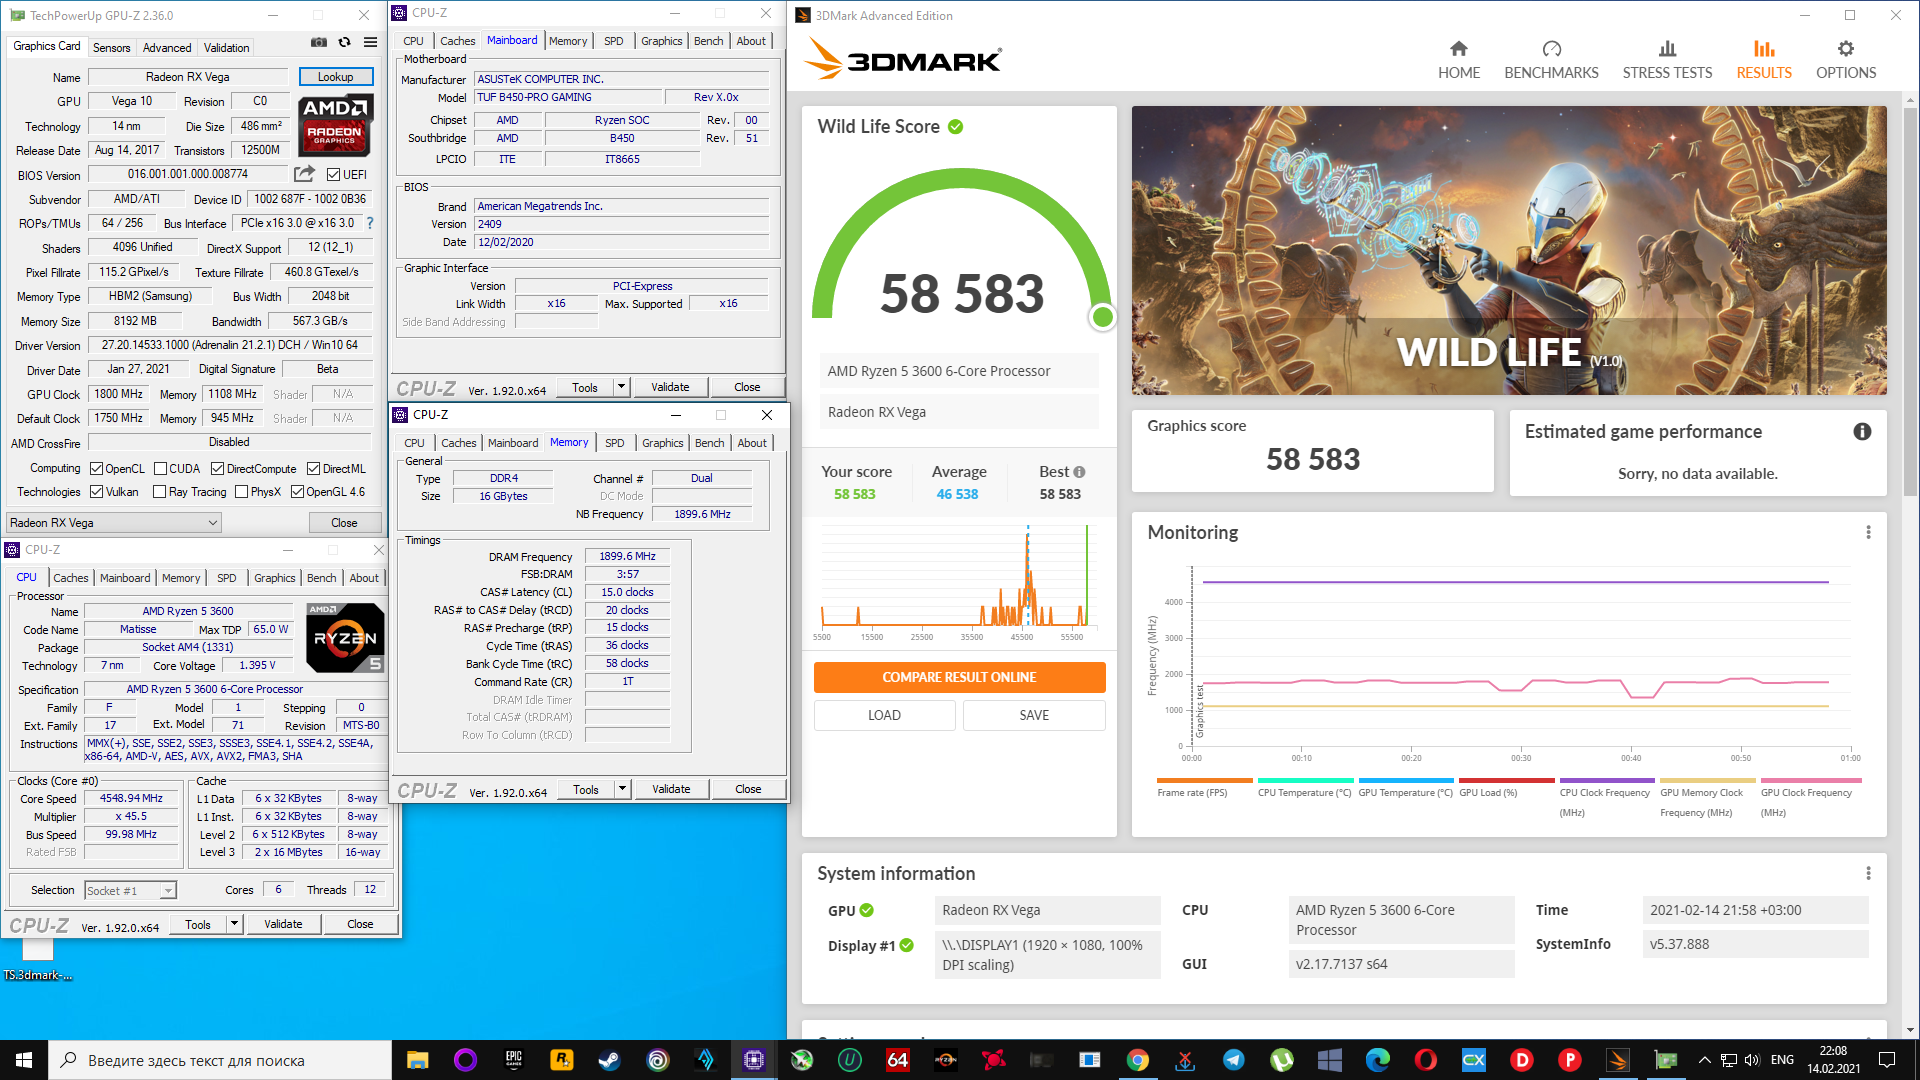Open Epic Games launcher from taskbar
Viewport: 1920px width, 1080px height.
click(x=513, y=1060)
